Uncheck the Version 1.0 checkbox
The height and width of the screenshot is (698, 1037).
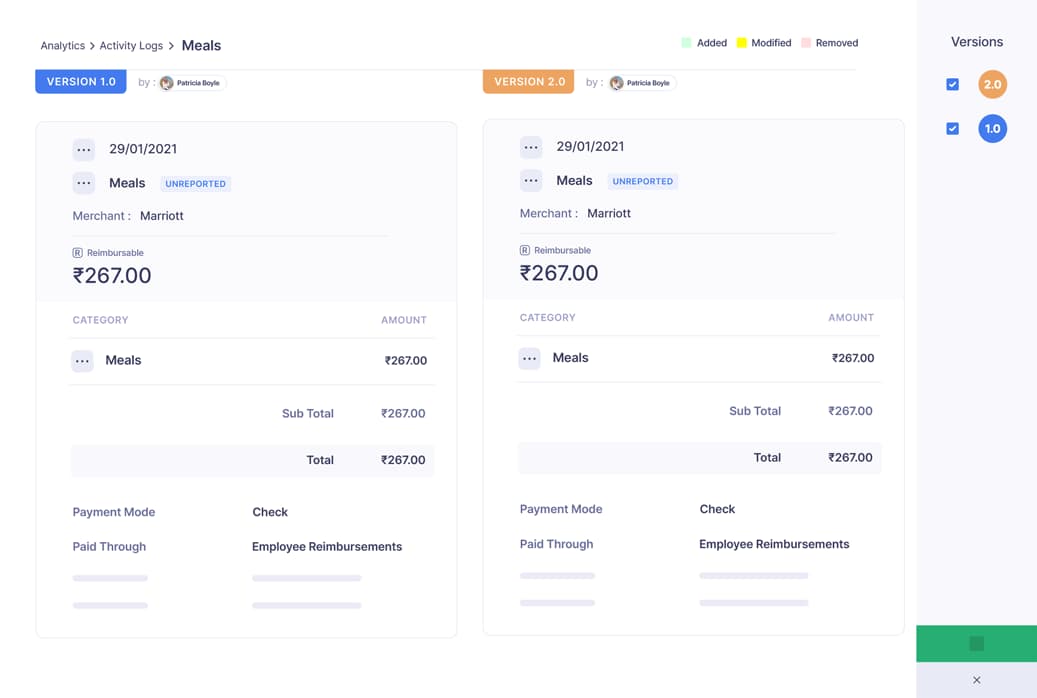click(952, 128)
